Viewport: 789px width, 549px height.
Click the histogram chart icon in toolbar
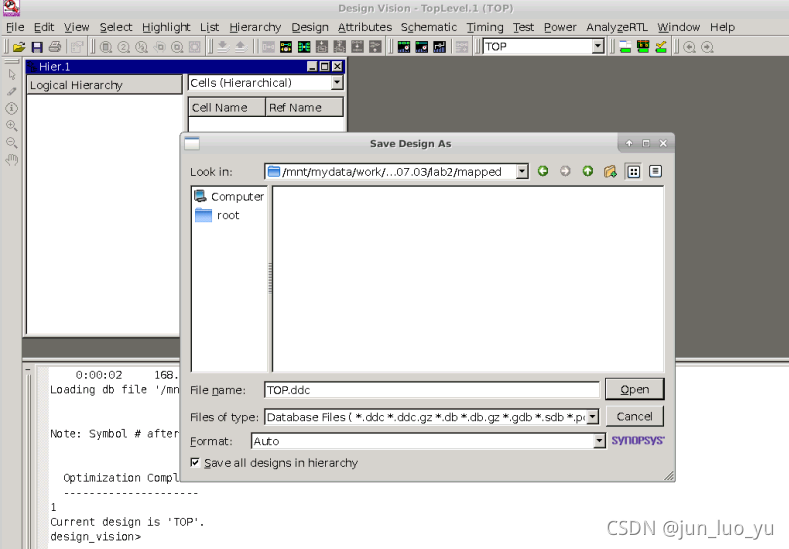(x=439, y=47)
